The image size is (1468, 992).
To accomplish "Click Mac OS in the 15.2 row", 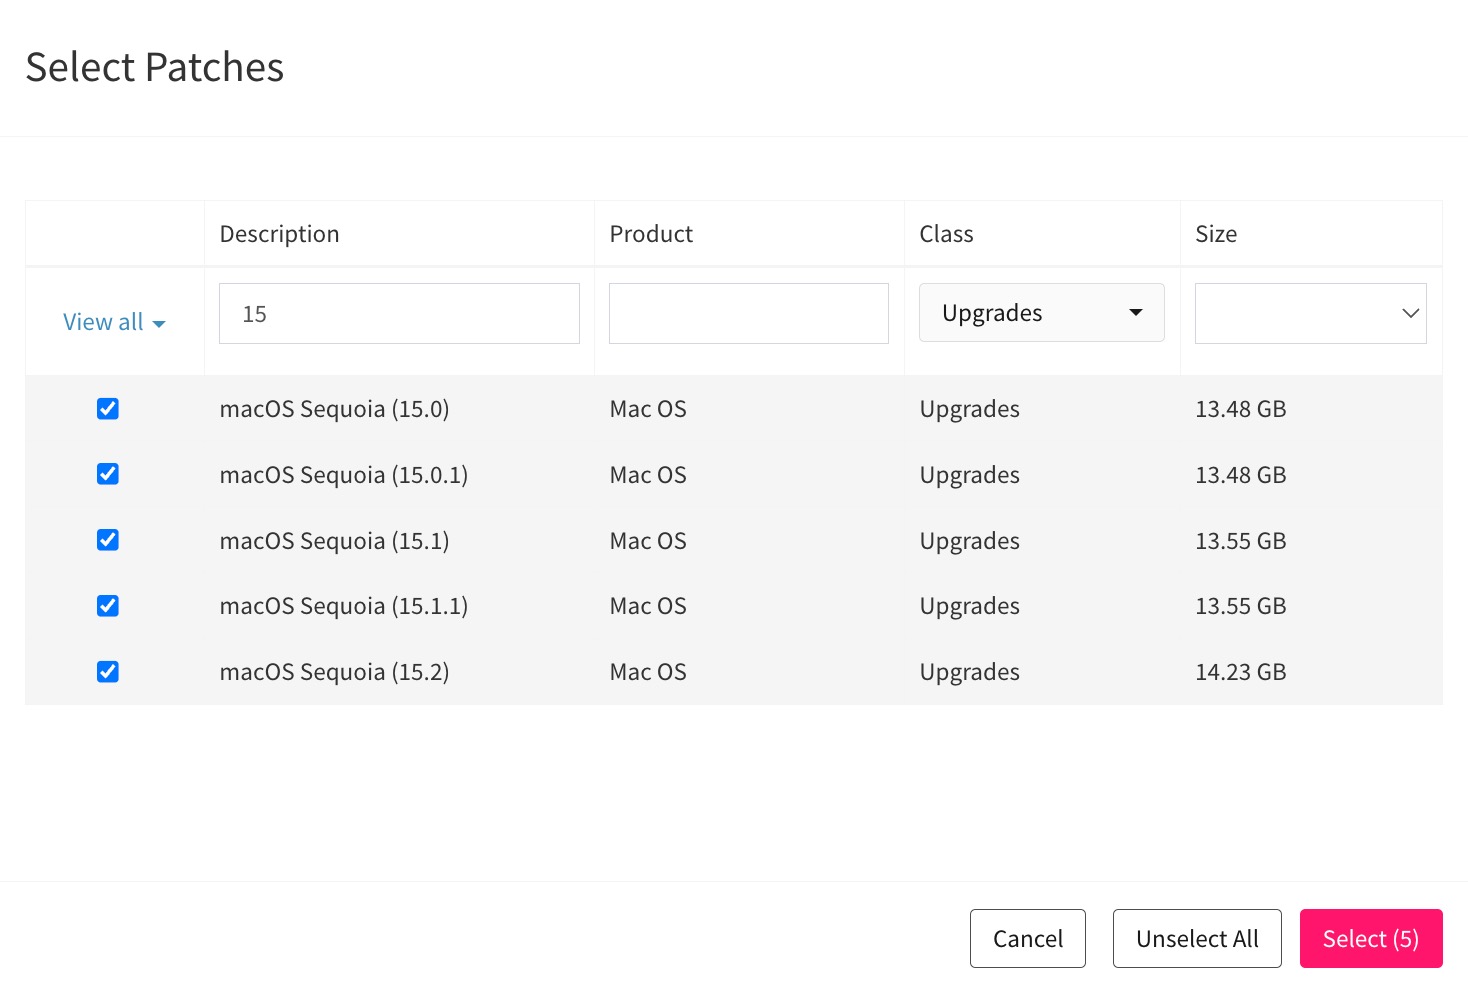I will click(x=648, y=672).
